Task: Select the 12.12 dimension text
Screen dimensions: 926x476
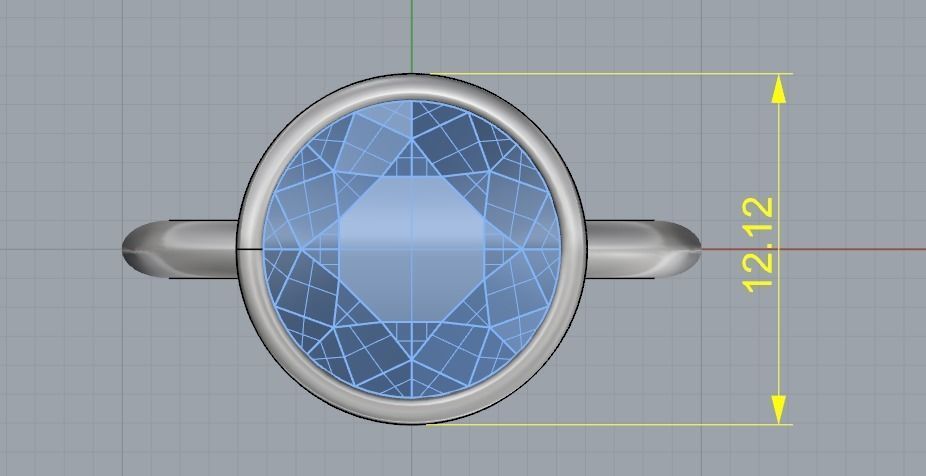Action: point(757,245)
